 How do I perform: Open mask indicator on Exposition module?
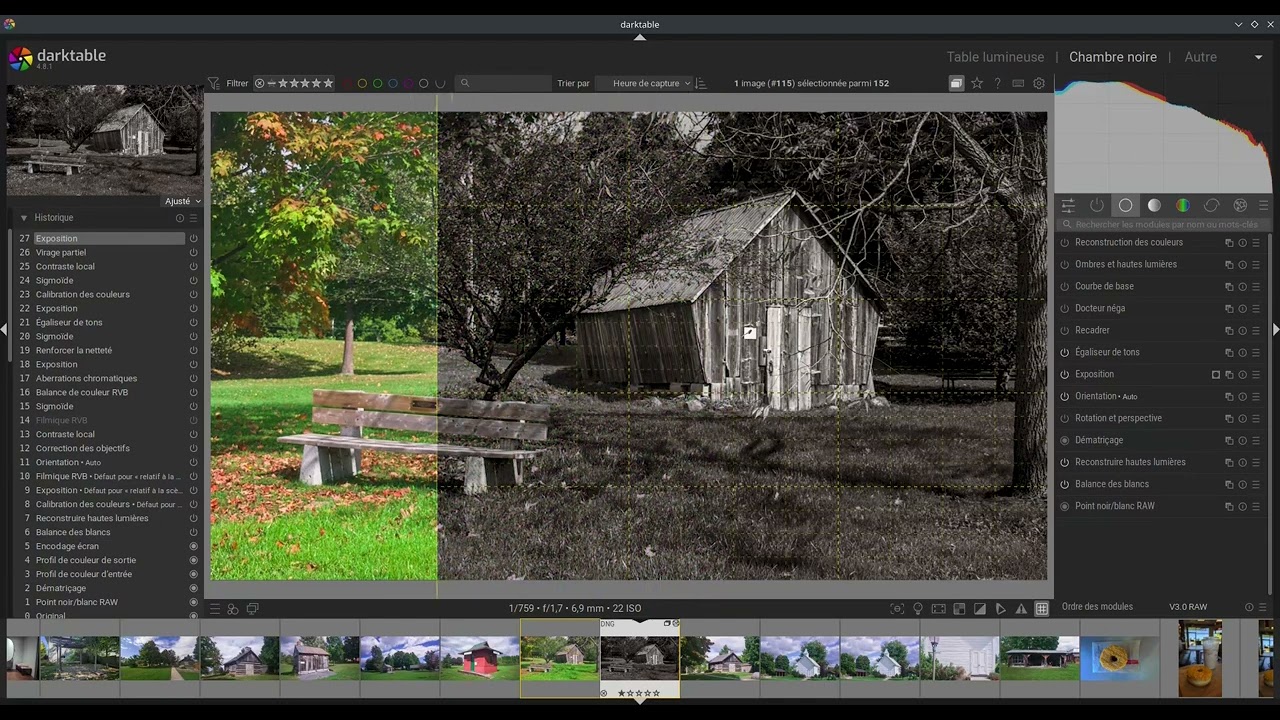1216,374
